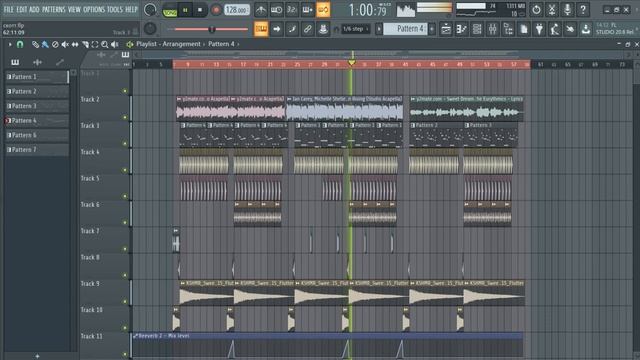This screenshot has width=640, height=360.
Task: Open the audio editor scissors icon
Action: 552,9
